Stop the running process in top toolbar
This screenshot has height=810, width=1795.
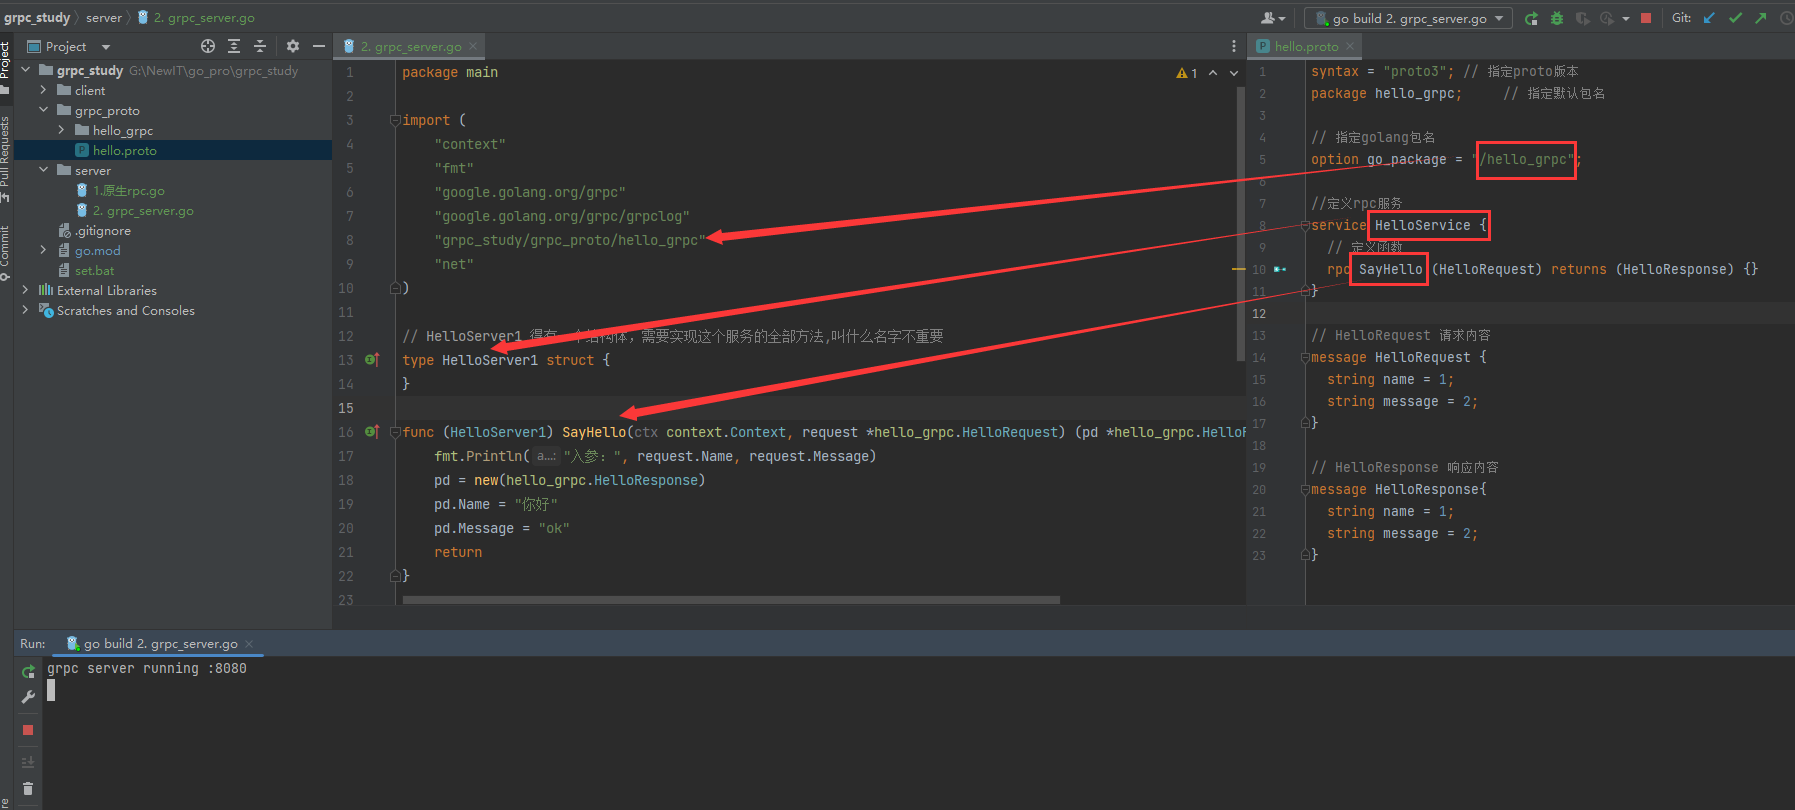coord(1646,18)
